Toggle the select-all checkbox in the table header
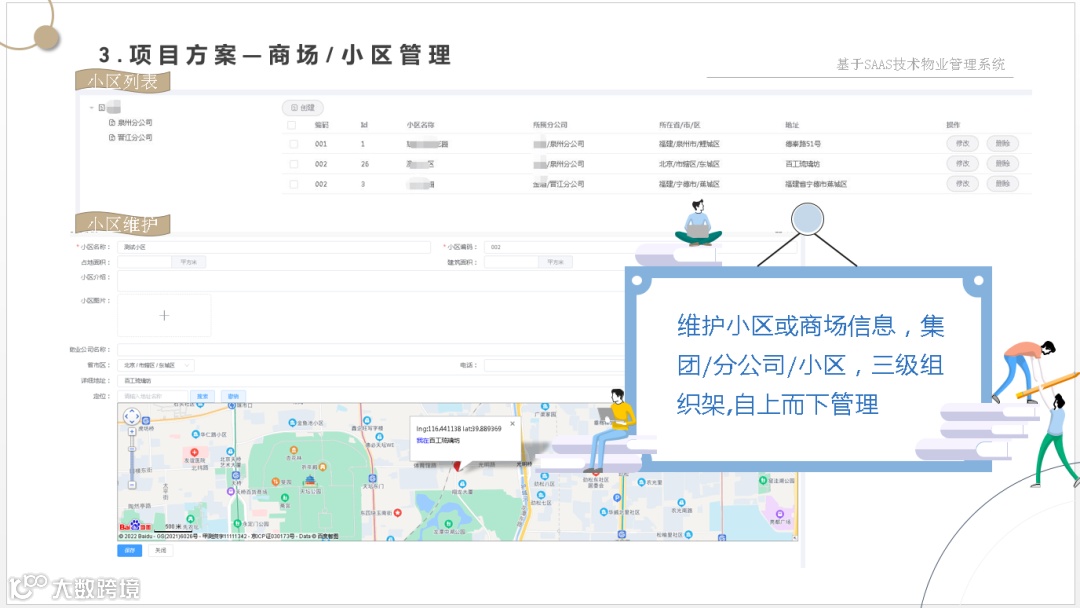 [291, 125]
